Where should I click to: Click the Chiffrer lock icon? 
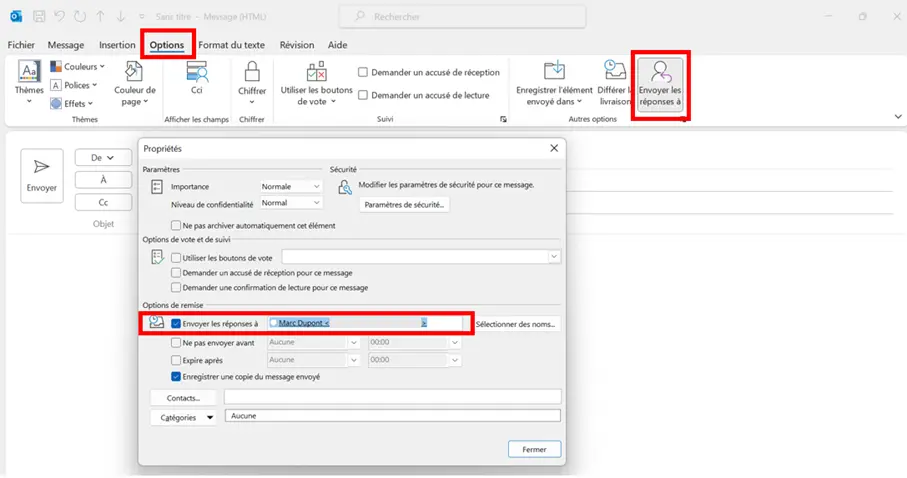tap(252, 72)
